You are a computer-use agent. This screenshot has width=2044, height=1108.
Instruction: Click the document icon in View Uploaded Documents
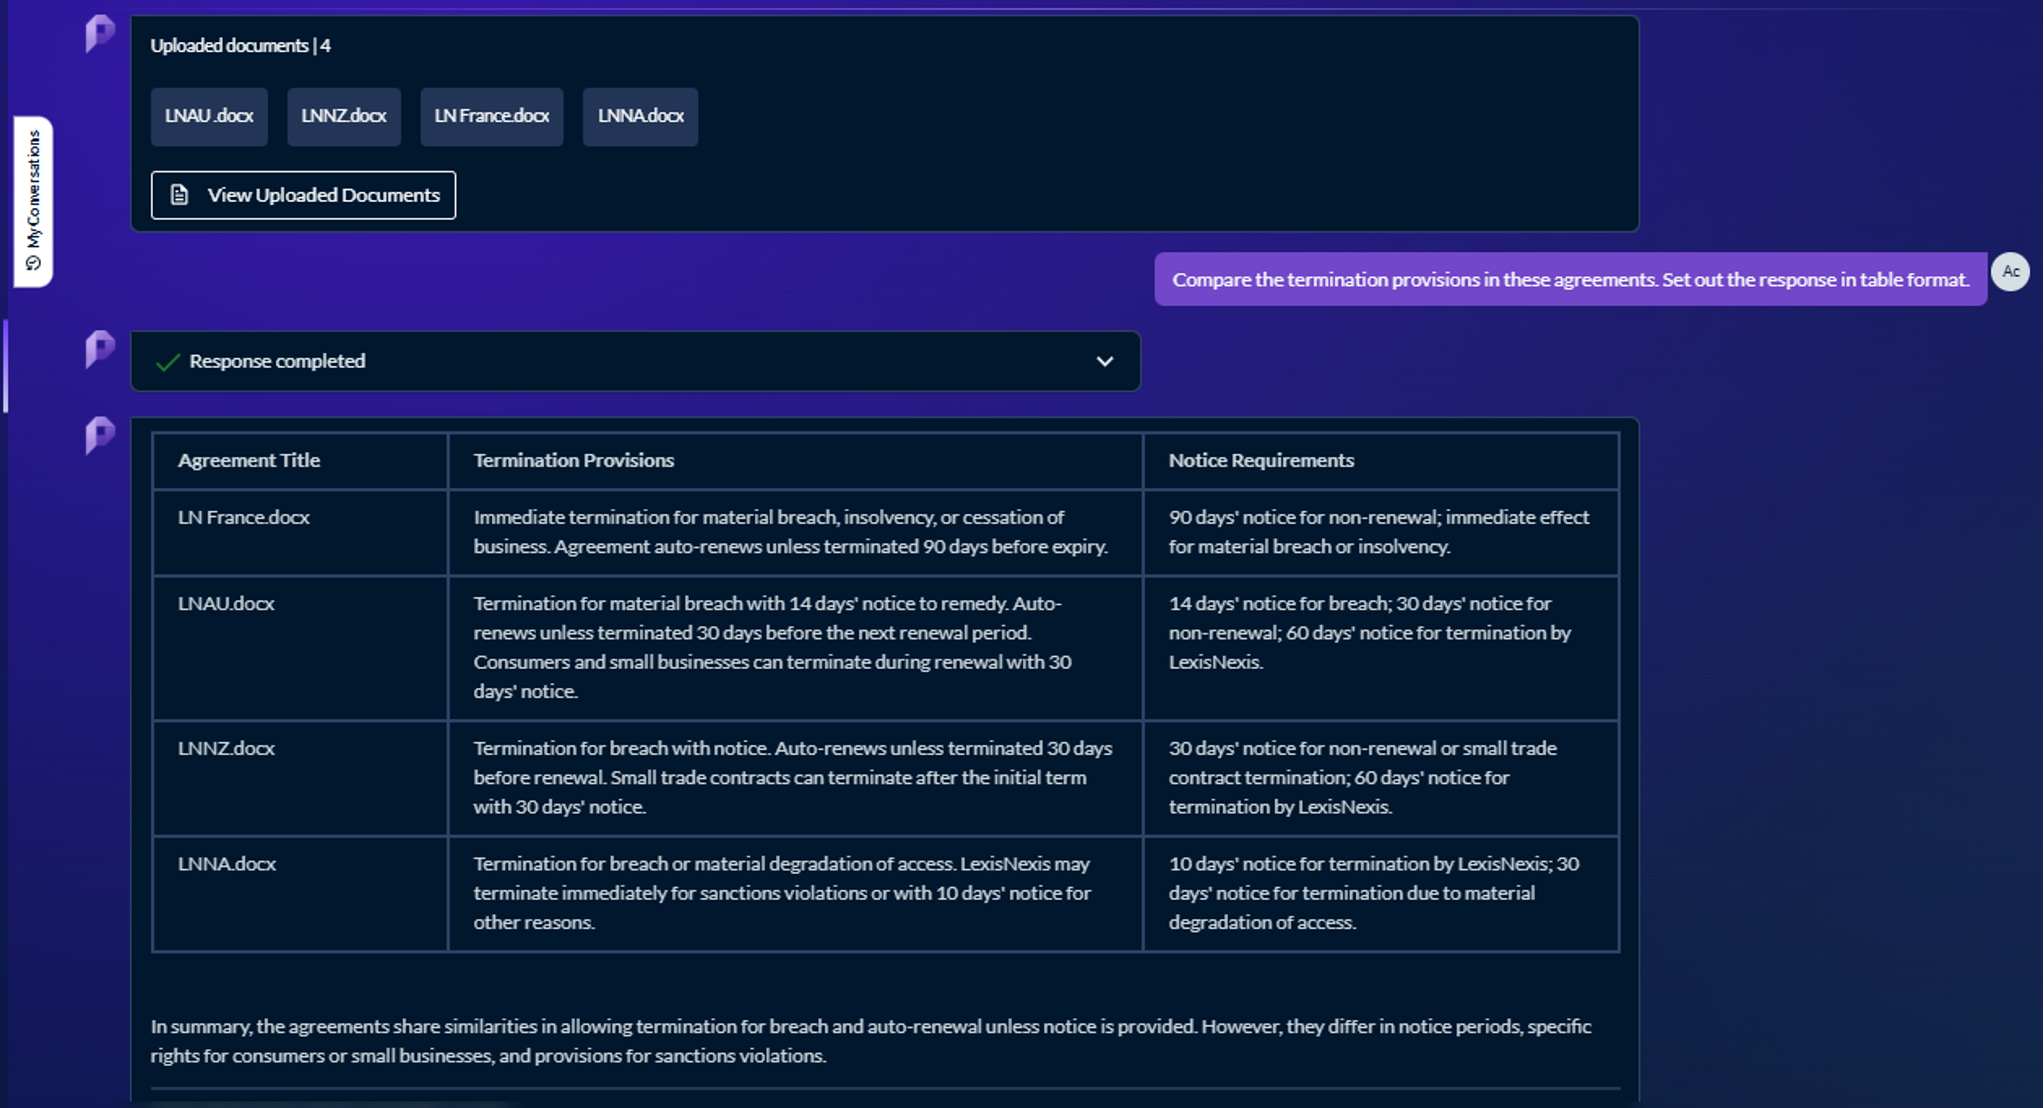coord(180,195)
